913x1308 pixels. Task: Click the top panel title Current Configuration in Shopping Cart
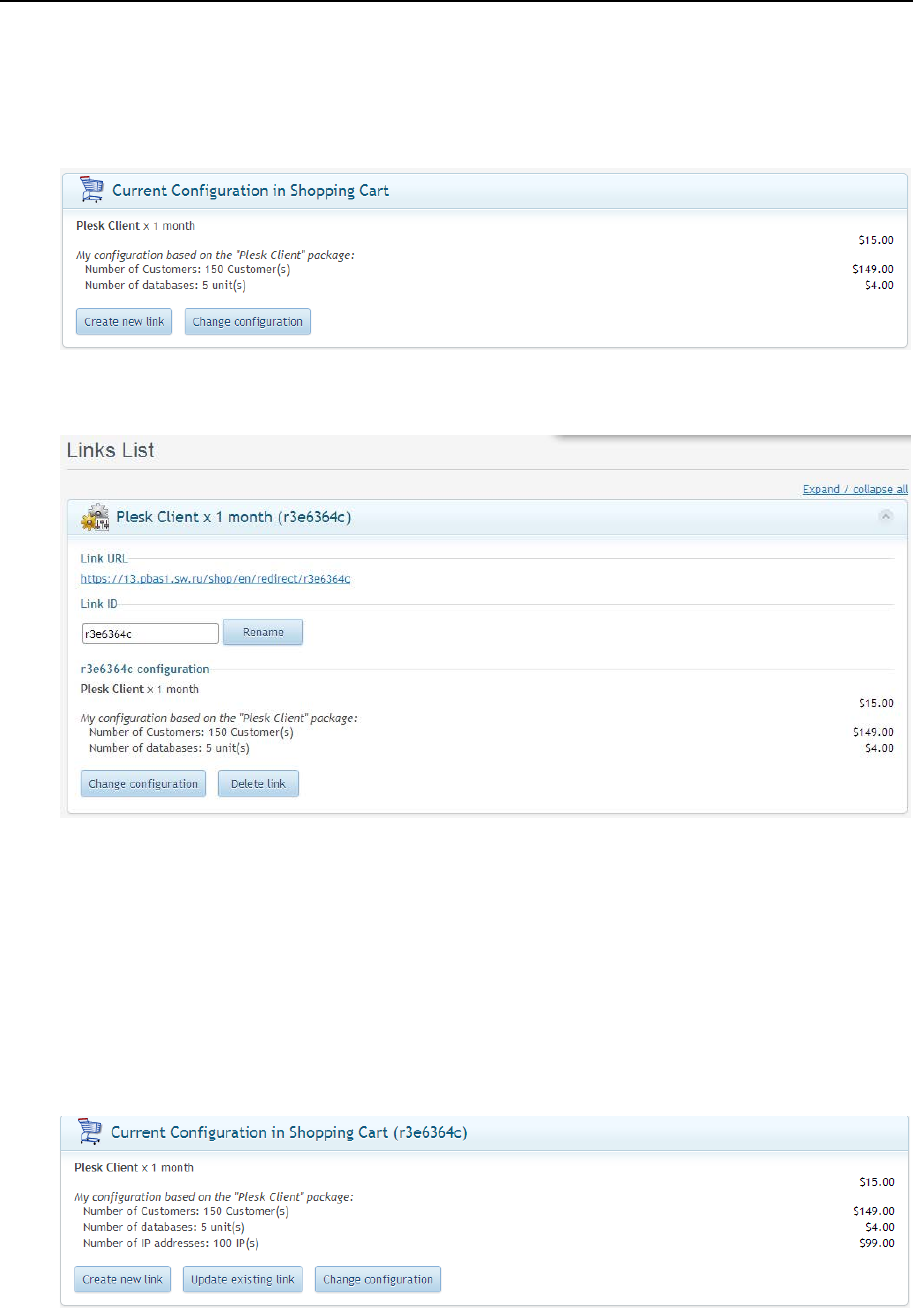[250, 190]
